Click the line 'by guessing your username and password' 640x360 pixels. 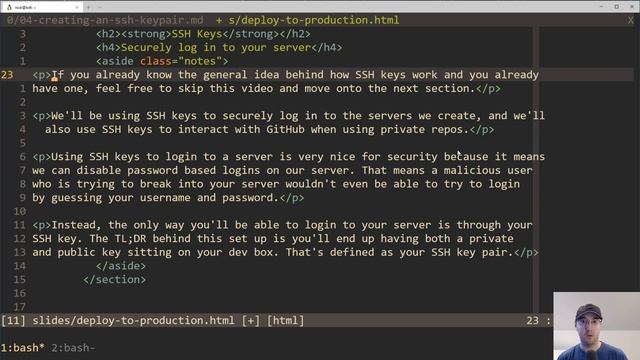(168, 198)
